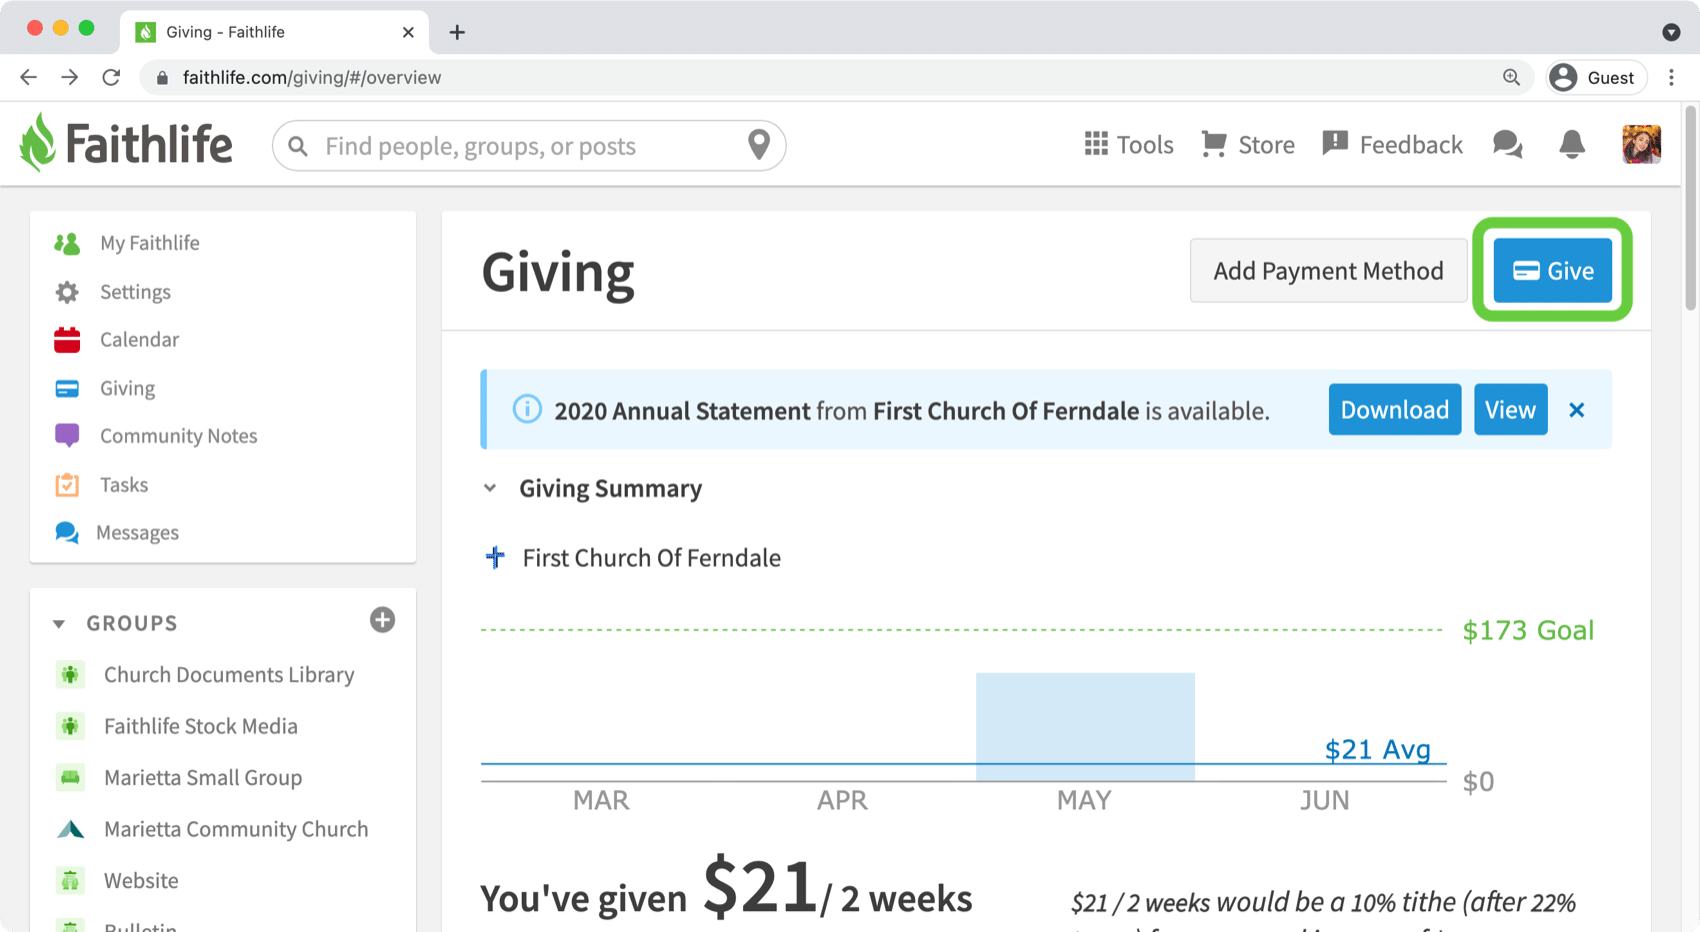Open the Feedback link

click(1411, 145)
